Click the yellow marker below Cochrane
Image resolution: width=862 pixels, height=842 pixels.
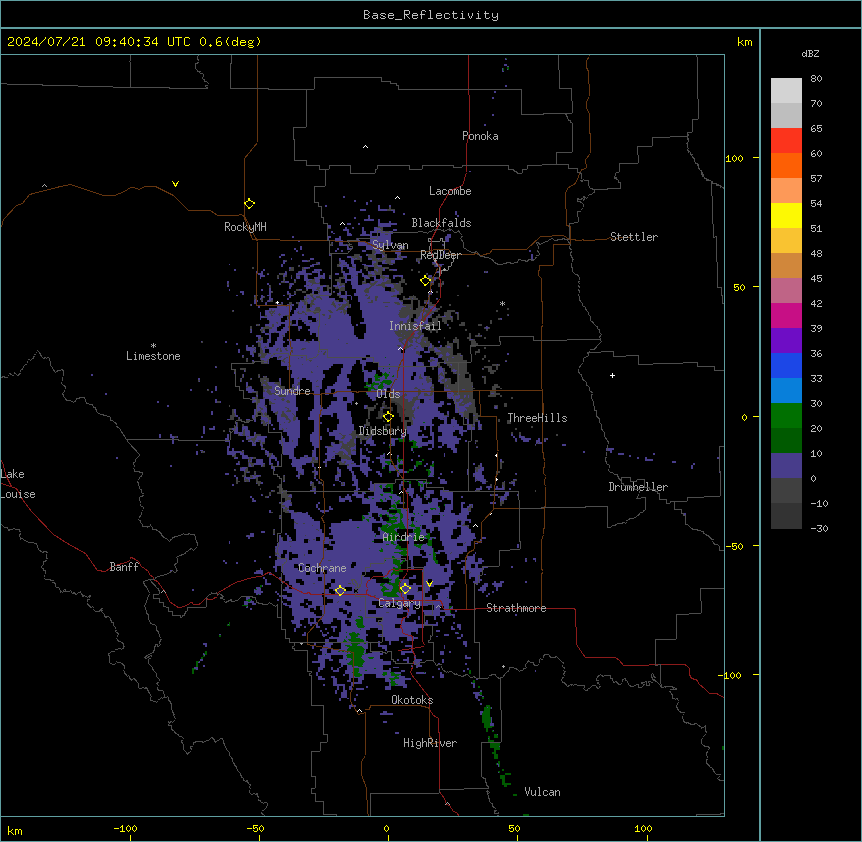point(340,590)
